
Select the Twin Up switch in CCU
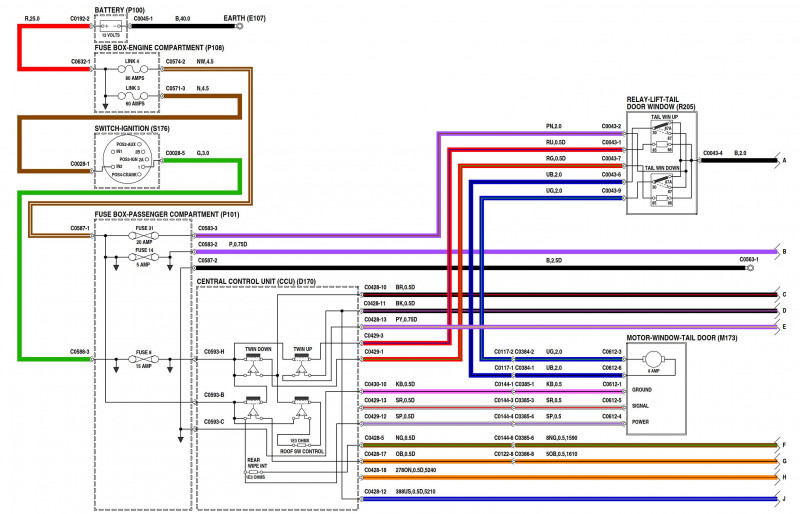[x=302, y=364]
